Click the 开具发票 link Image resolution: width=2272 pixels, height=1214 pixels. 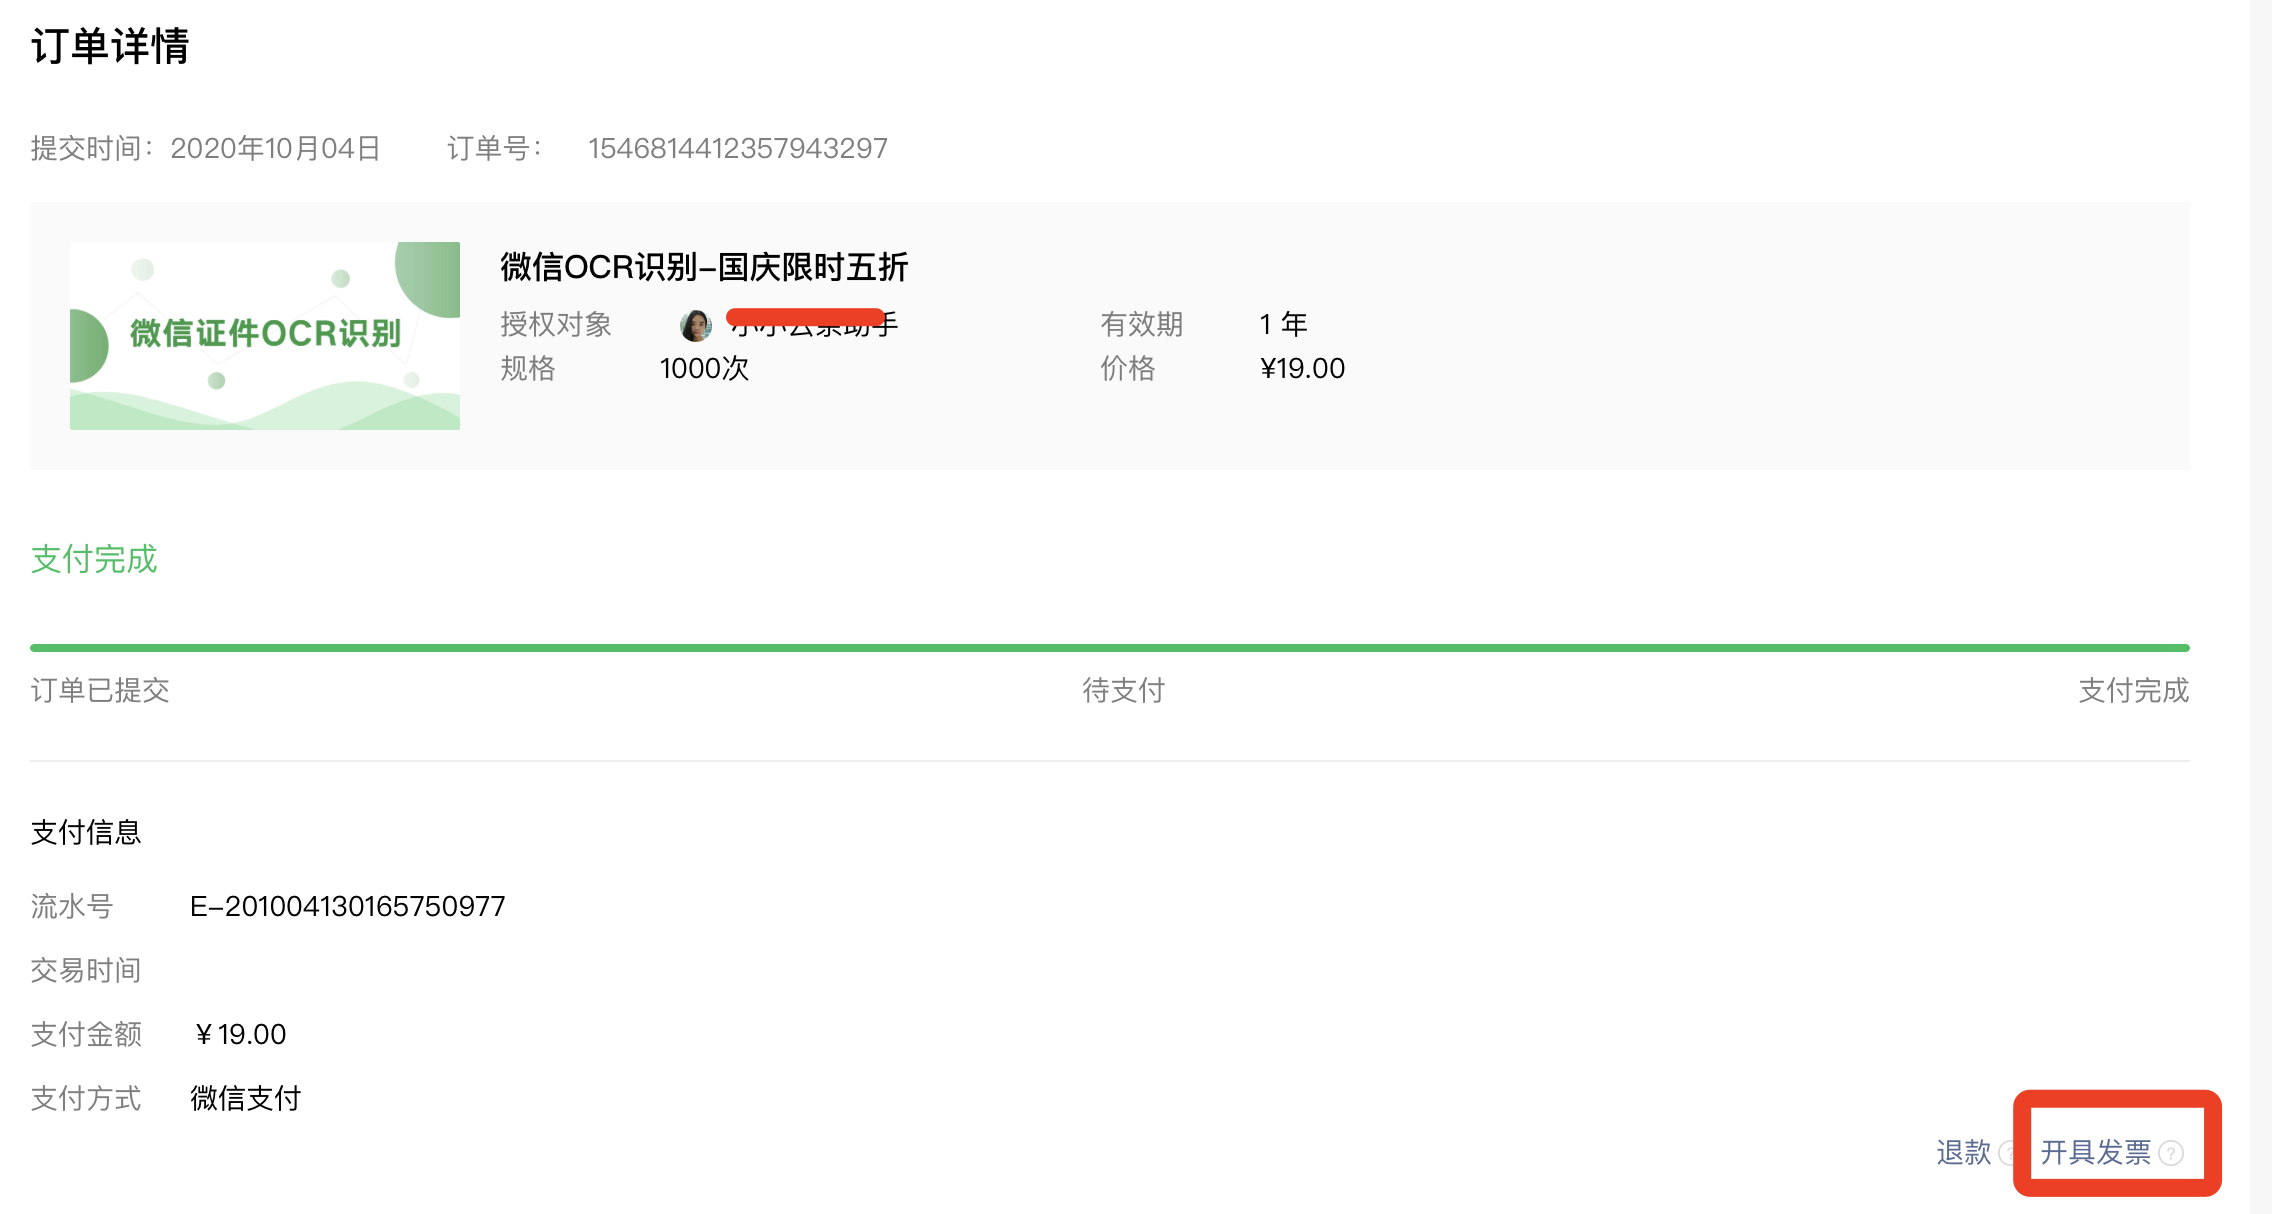pos(2094,1152)
